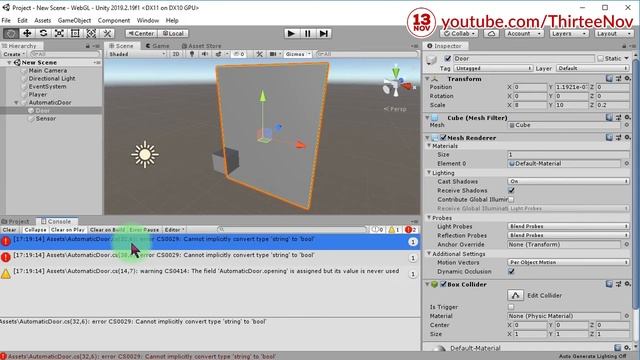Screen dimensions: 640x360
Task: Open Transform component gear menu
Action: pos(627,78)
